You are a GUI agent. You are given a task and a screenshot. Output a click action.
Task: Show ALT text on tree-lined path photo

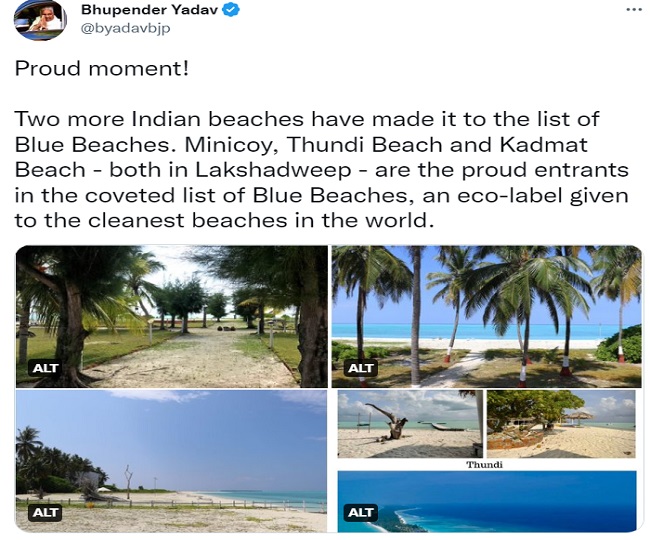click(x=45, y=368)
